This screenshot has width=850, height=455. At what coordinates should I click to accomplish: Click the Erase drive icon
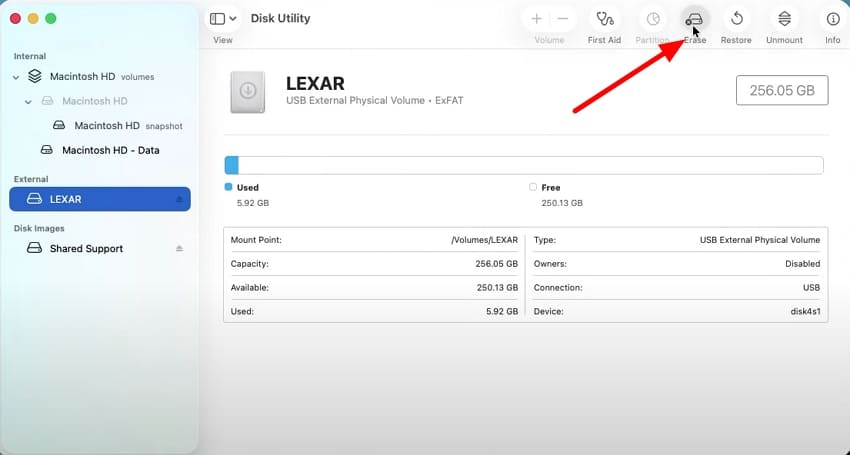[694, 20]
